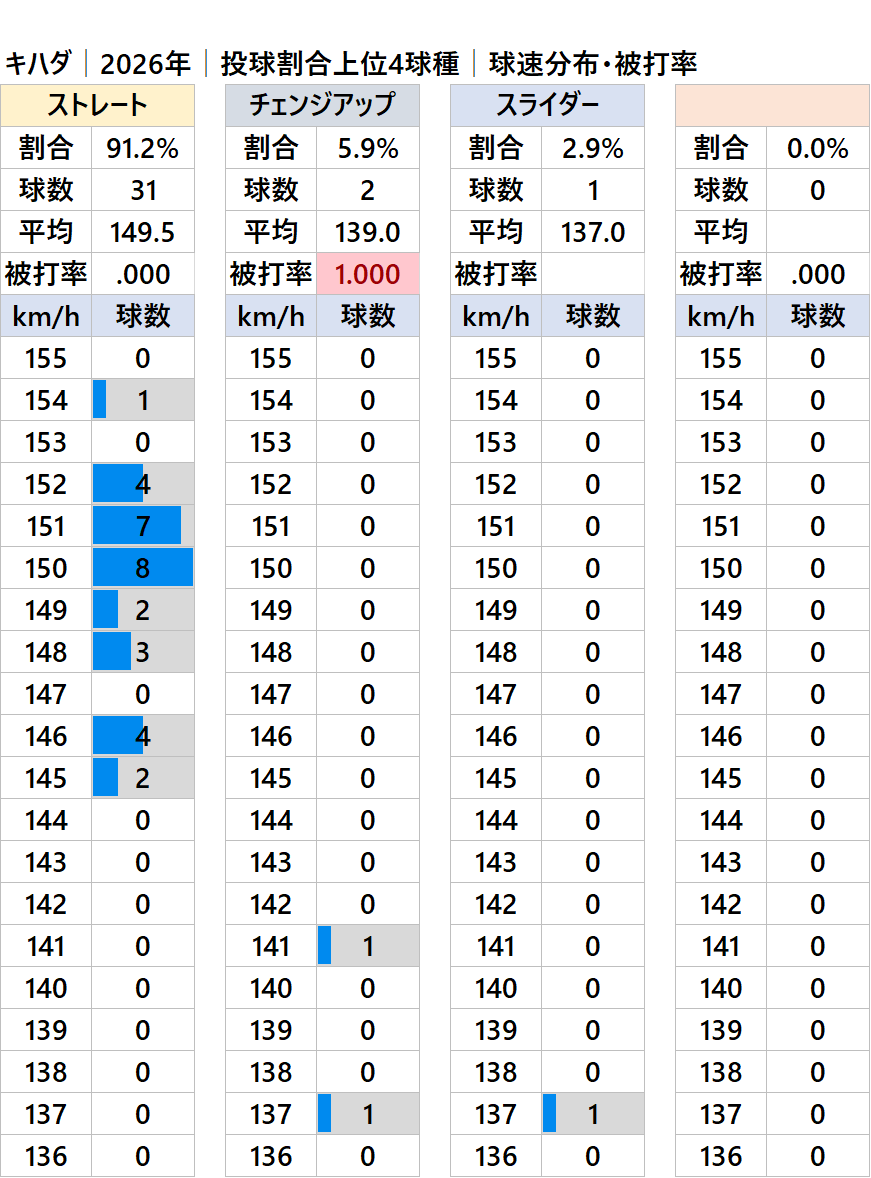This screenshot has height=1178, width=871.
Task: Select the チェンジアップ average 139.0 cell
Action: [367, 232]
